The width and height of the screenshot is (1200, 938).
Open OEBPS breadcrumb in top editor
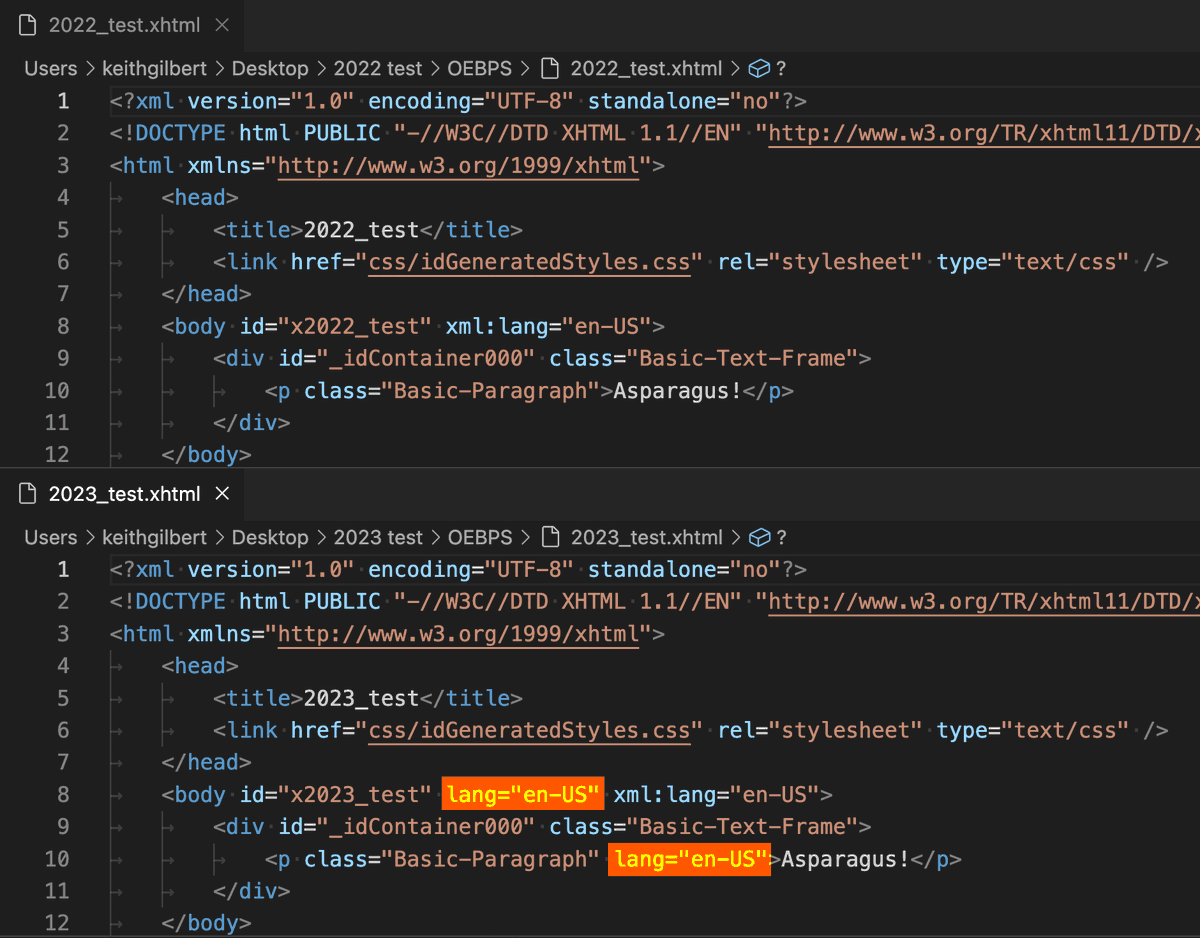click(480, 68)
